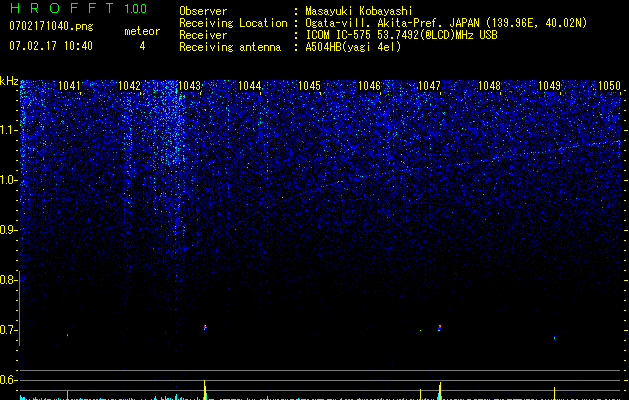This screenshot has width=629, height=400.
Task: Click the 'Observer' field label
Action: click(203, 11)
